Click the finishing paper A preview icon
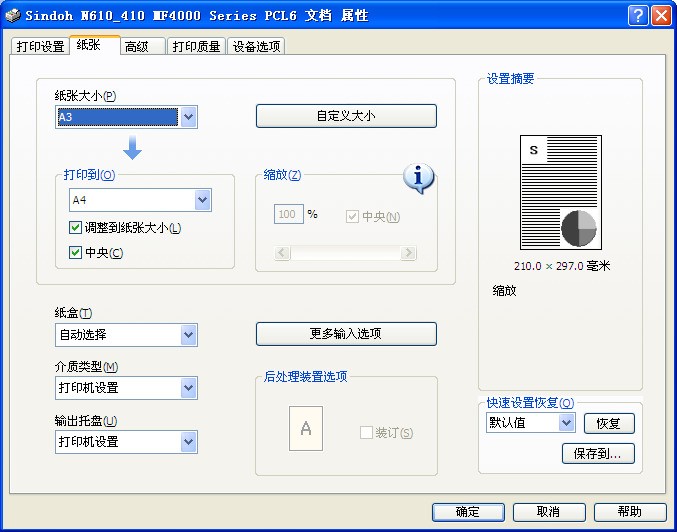The height and width of the screenshot is (532, 677). click(x=306, y=428)
